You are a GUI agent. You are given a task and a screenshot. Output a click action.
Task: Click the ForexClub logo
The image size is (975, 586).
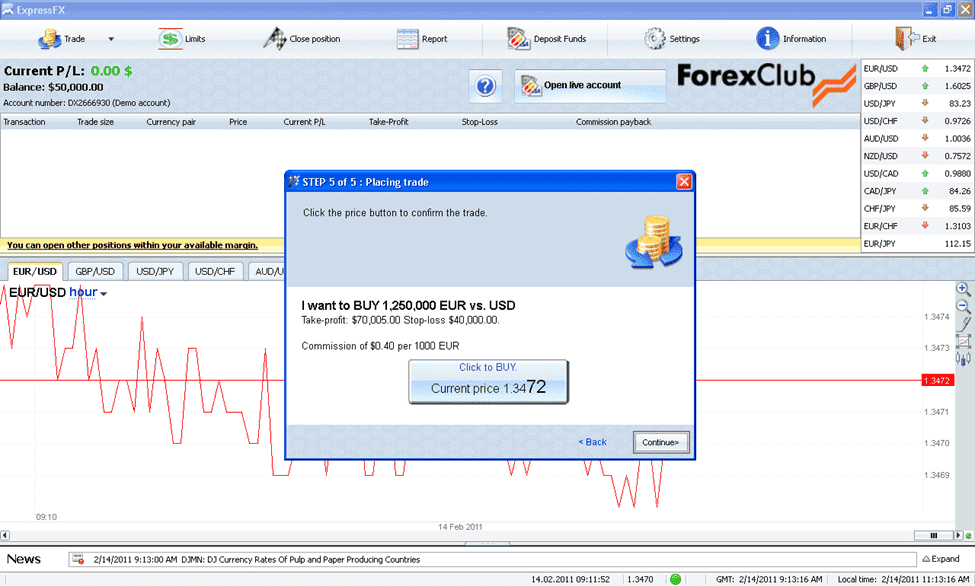pos(766,84)
